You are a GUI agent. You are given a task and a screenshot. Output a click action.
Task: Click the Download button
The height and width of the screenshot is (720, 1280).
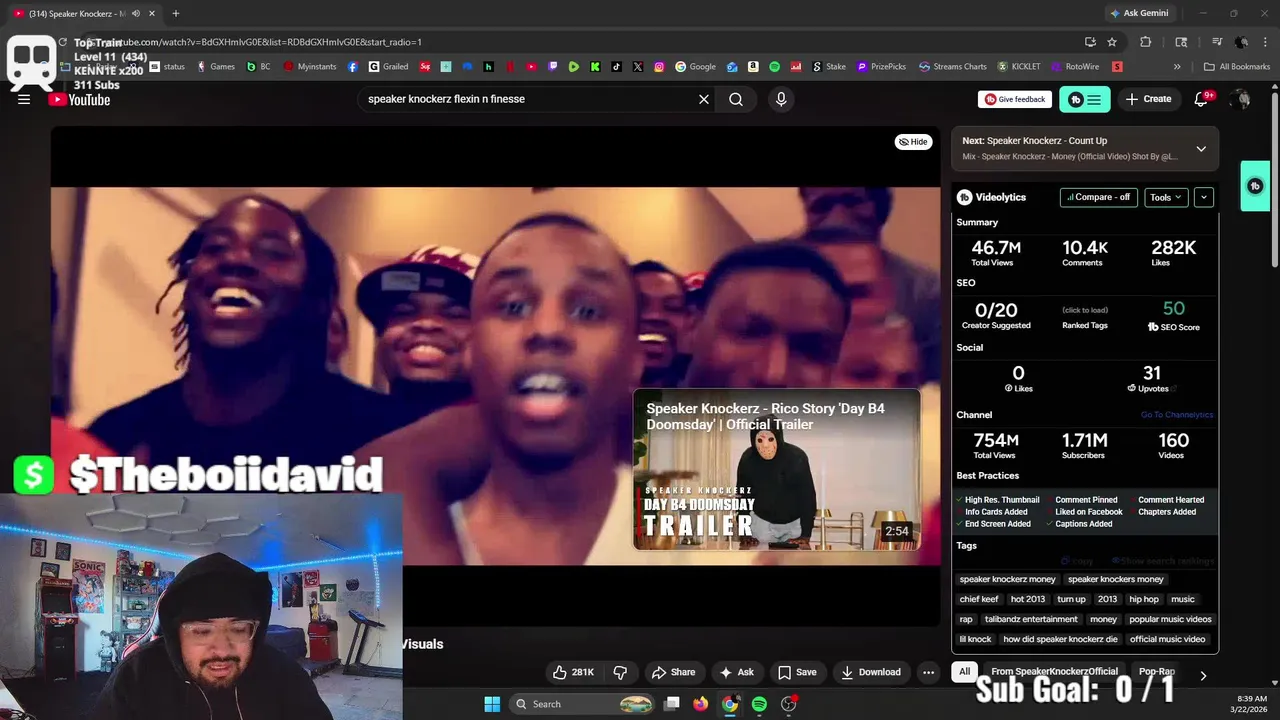tap(871, 672)
